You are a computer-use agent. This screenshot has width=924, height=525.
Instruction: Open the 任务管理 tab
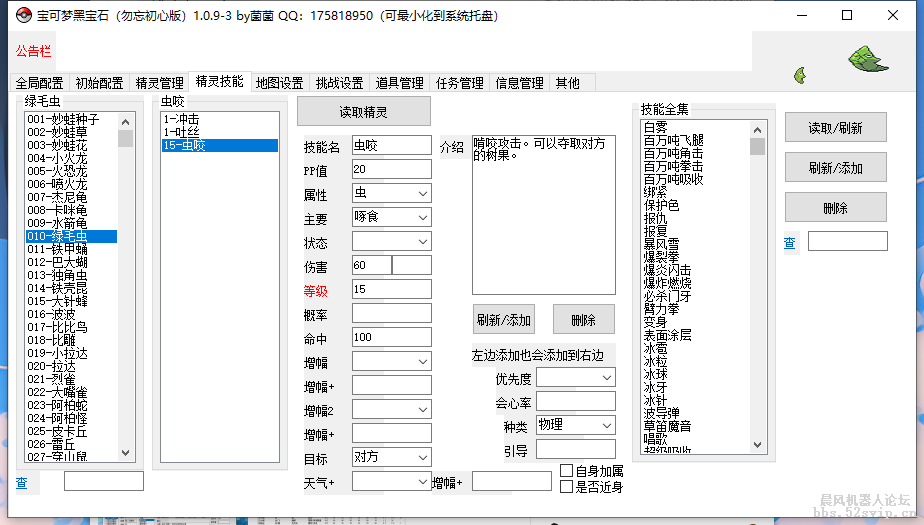460,83
